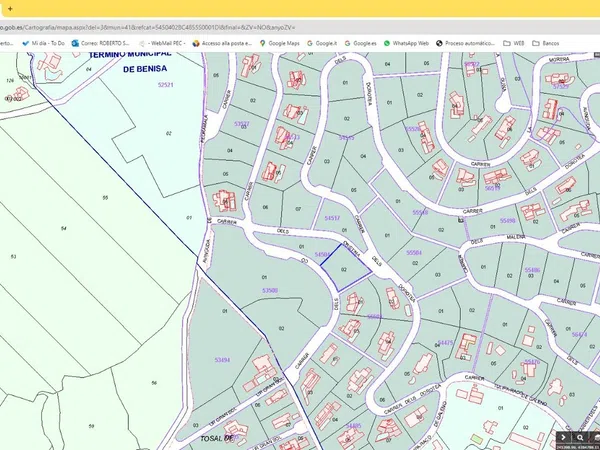Click the block number 52521 label
Screen dimensions: 600x450
(165, 85)
